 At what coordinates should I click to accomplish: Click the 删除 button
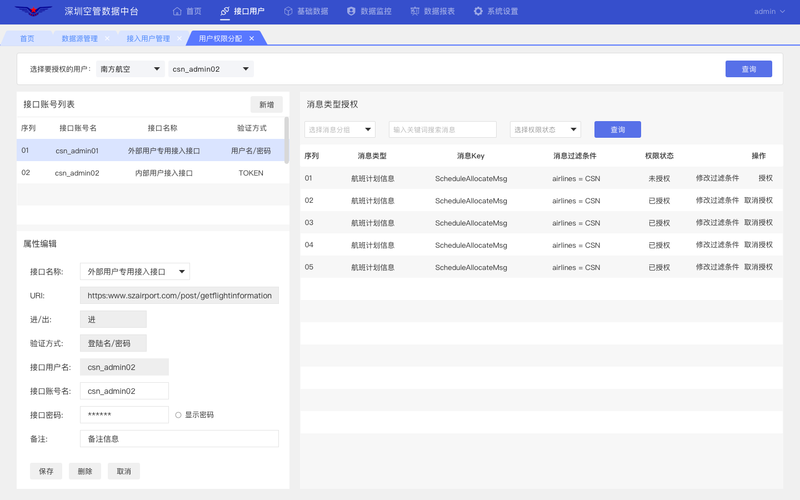[x=85, y=471]
